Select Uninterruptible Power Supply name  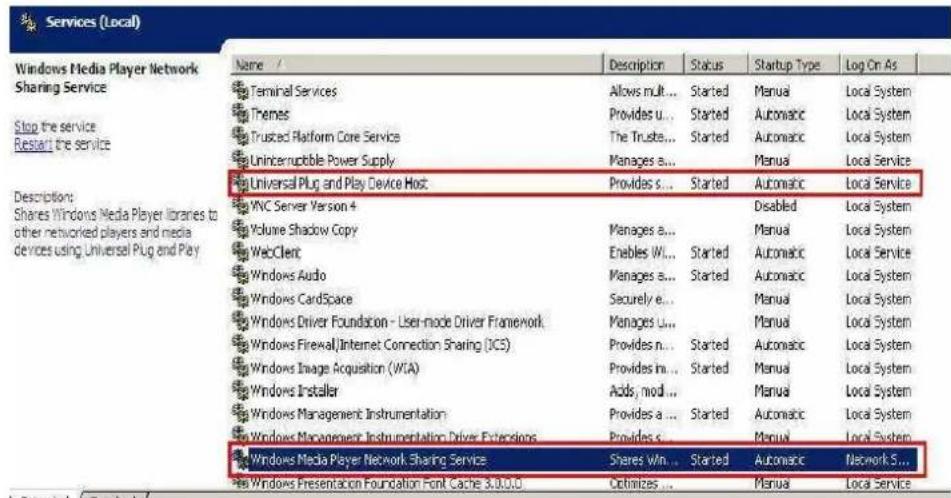point(323,161)
